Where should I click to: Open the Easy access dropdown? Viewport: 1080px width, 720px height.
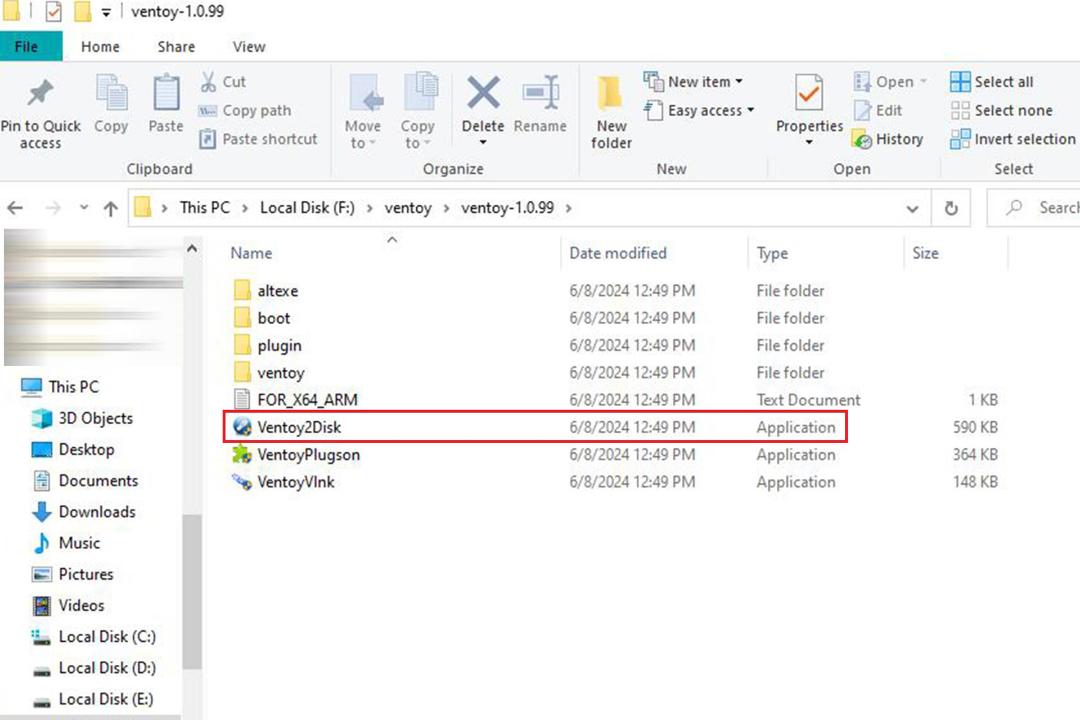pos(699,110)
